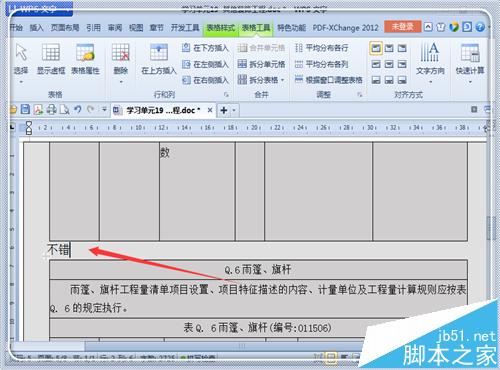Screen dimensions: 500x370
Task: Open the Special Features (特色功能) tab
Action: (x=292, y=27)
